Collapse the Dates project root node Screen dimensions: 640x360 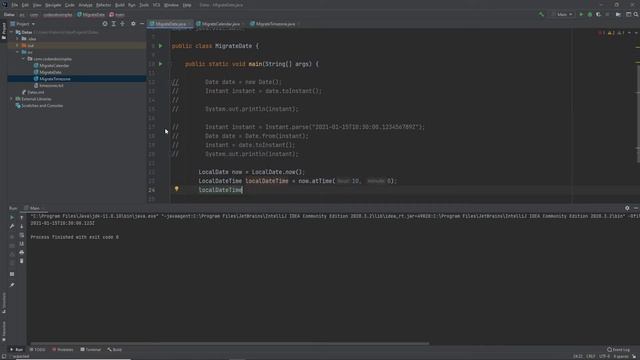pos(11,32)
